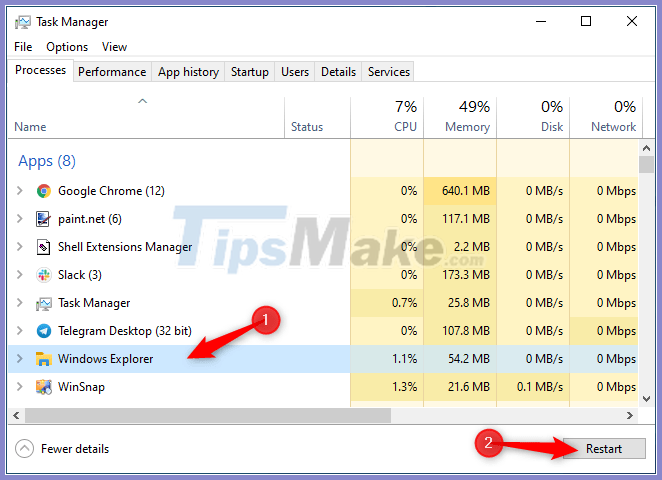
Task: Sort by the Name column header
Action: (x=146, y=117)
